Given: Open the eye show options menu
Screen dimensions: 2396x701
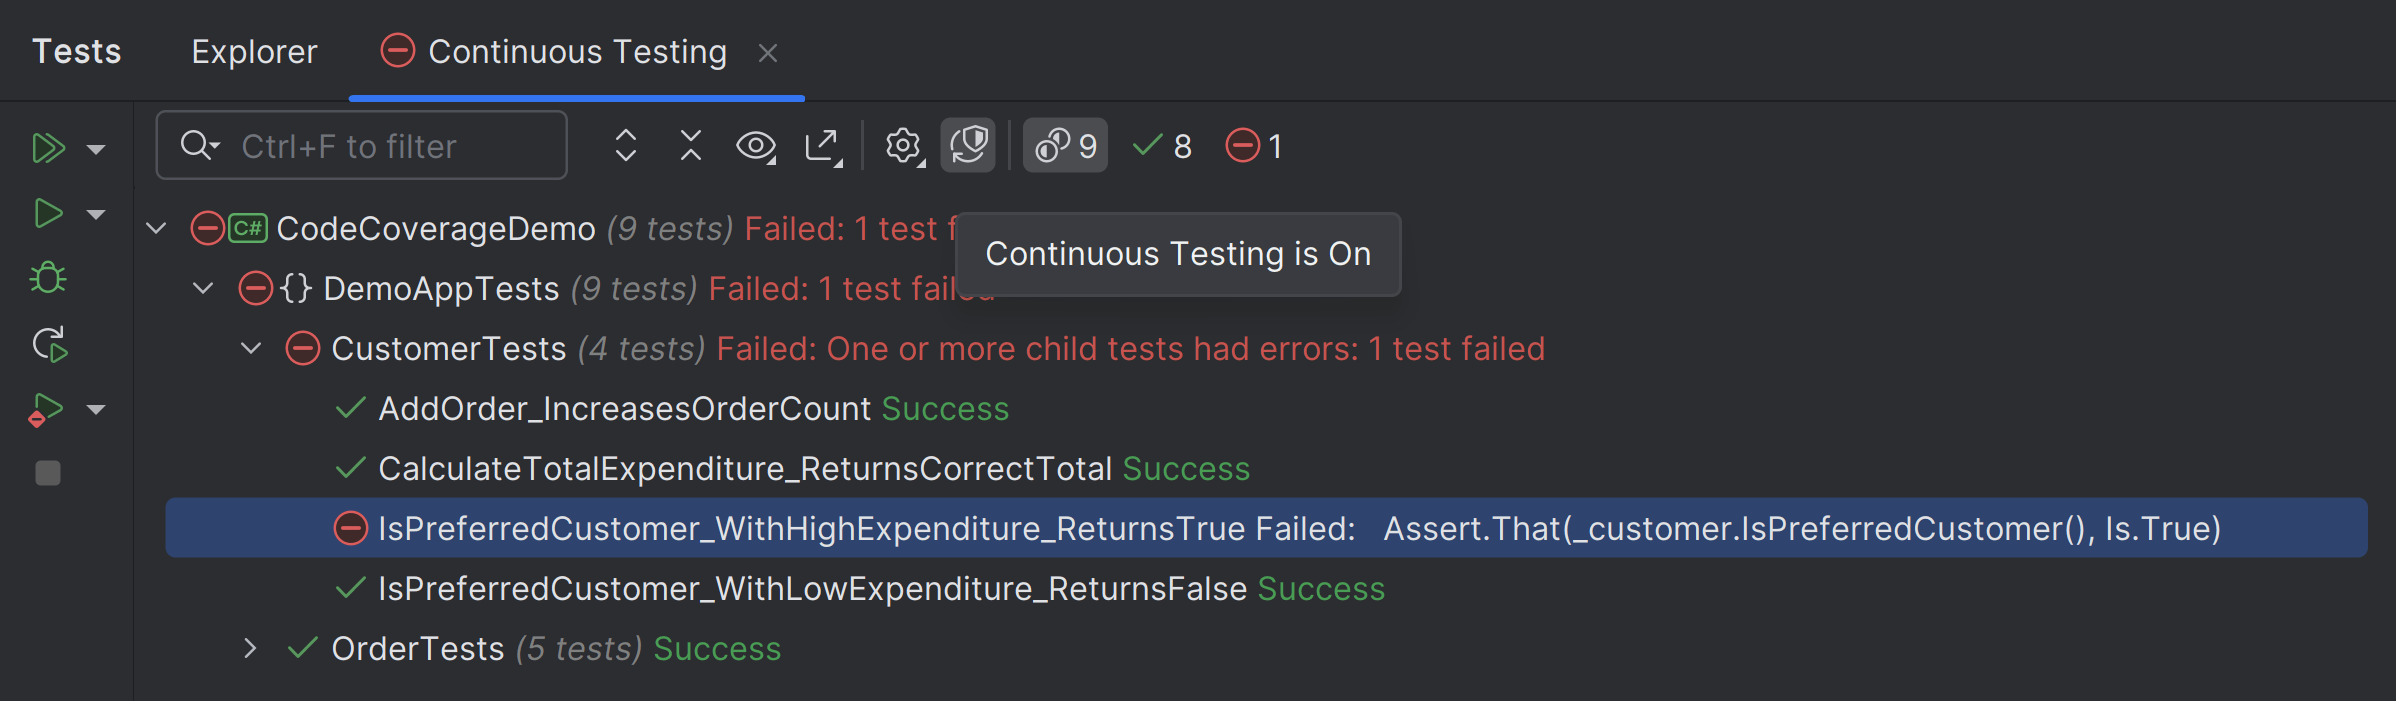Looking at the screenshot, I should [x=756, y=146].
